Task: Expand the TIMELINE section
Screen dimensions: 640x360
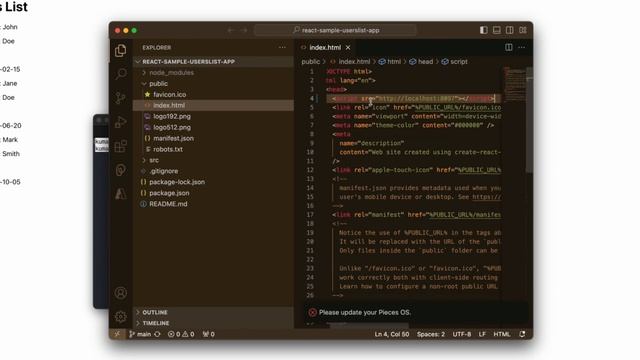Action: pos(213,323)
